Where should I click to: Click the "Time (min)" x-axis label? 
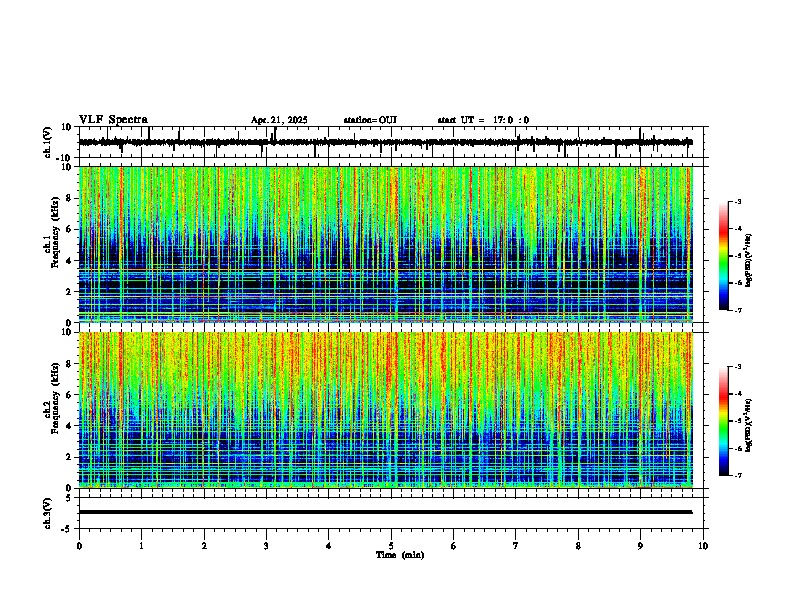point(400,555)
